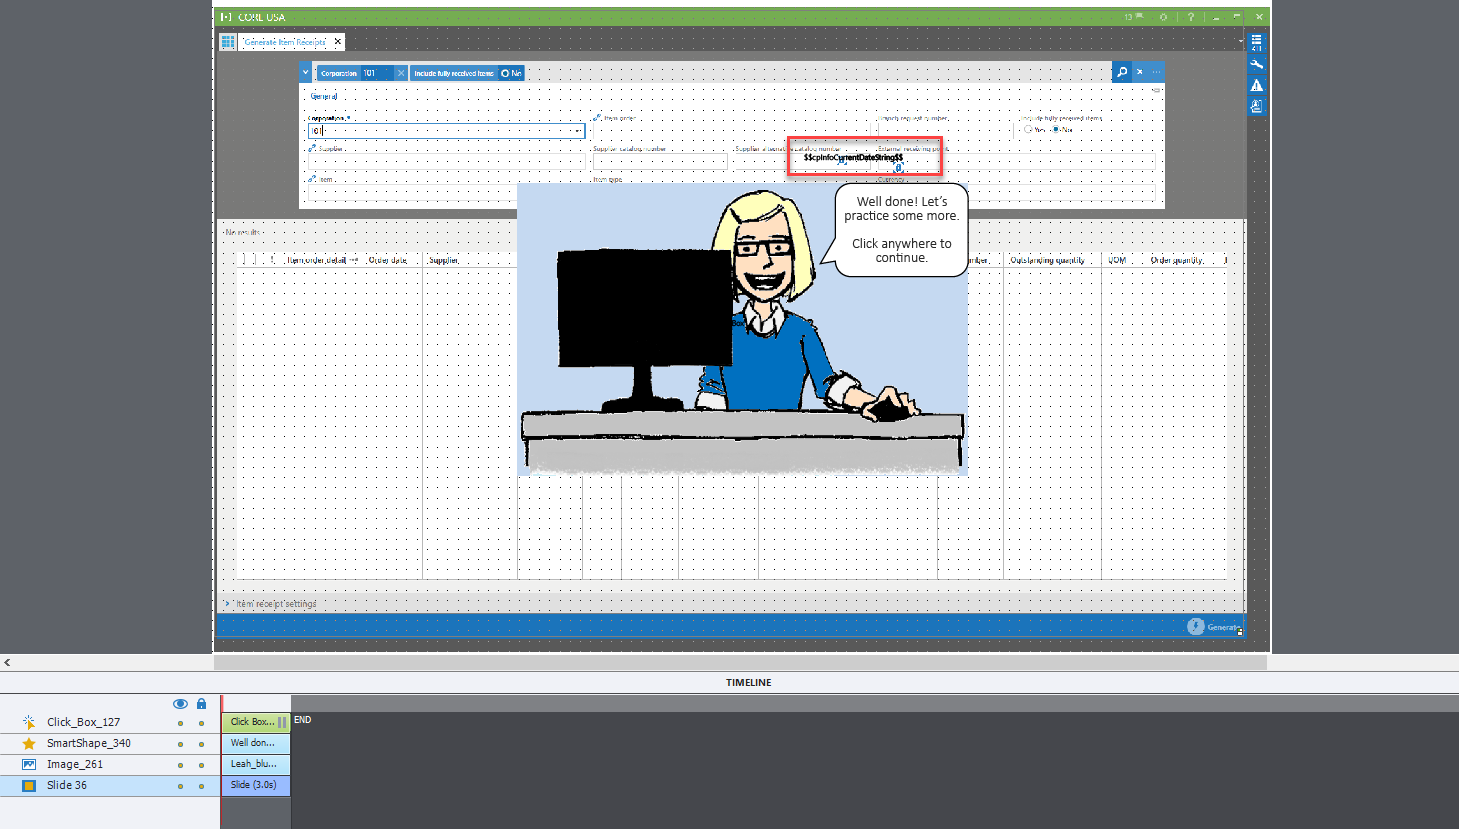Viewport: 1459px width, 829px height.
Task: Select the Generate Item Receipts tab
Action: point(284,42)
